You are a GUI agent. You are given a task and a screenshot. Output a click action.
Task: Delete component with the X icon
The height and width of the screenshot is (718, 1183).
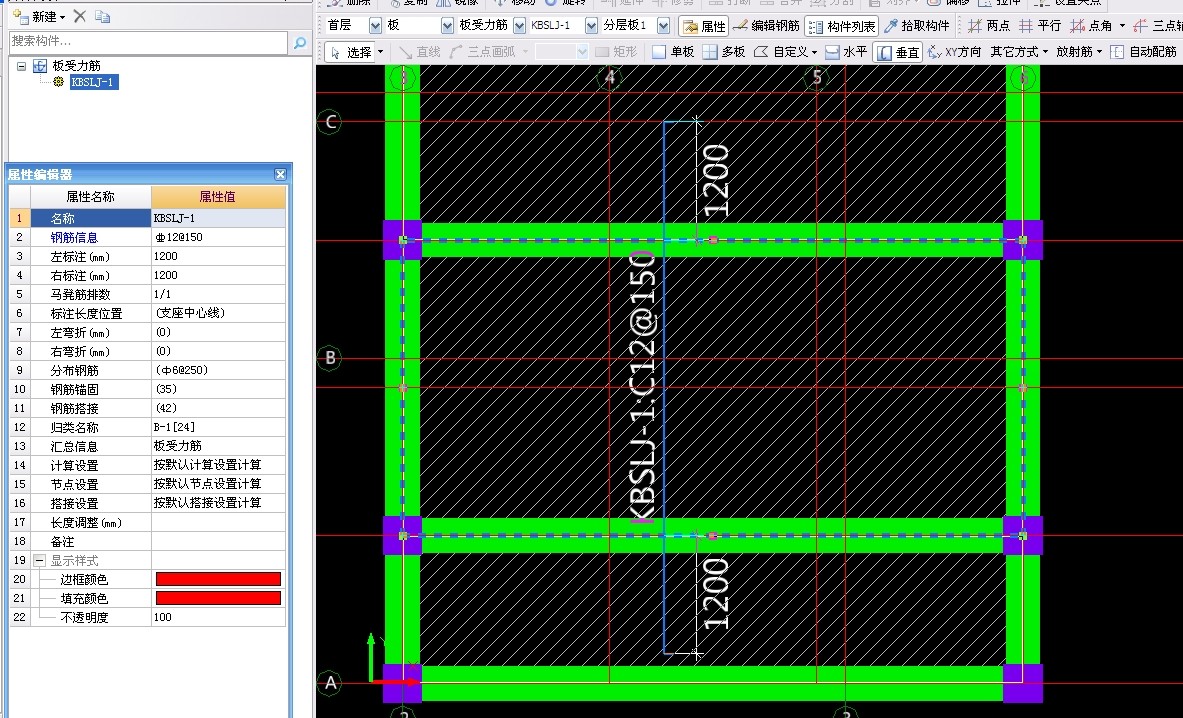pyautogui.click(x=80, y=16)
